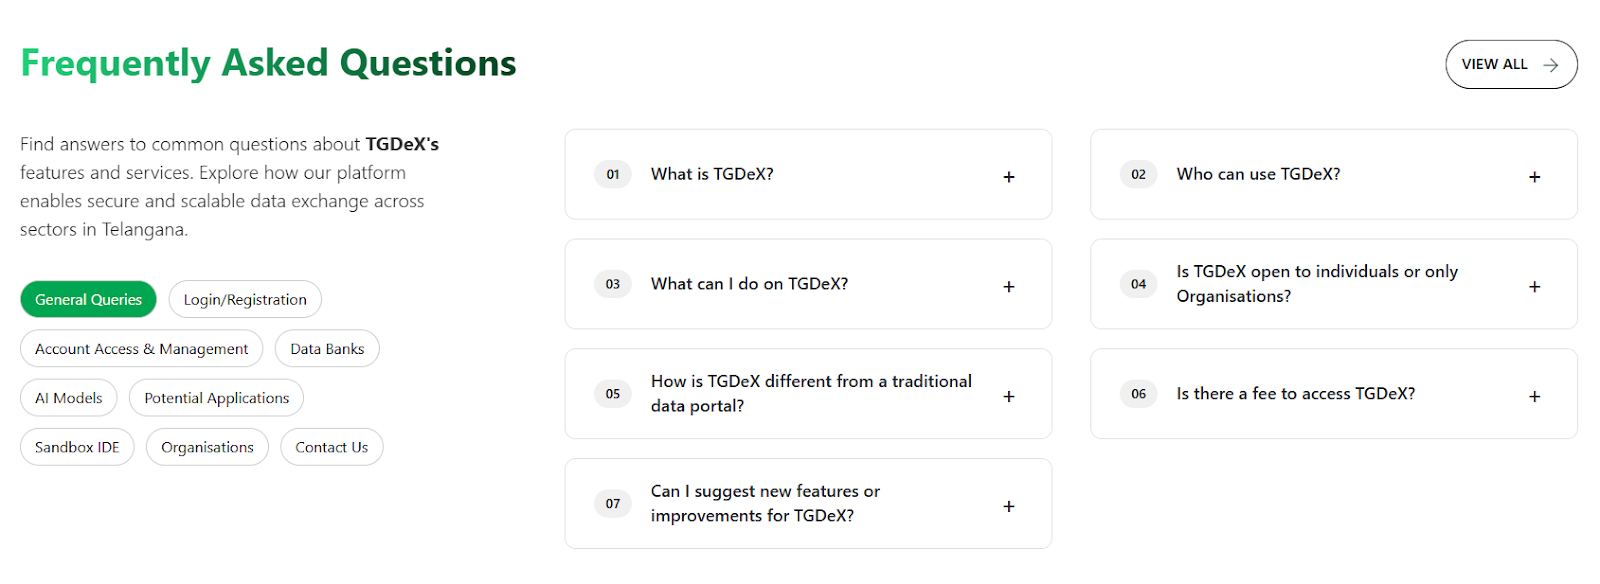Click the VIEW ALL button

click(1511, 64)
